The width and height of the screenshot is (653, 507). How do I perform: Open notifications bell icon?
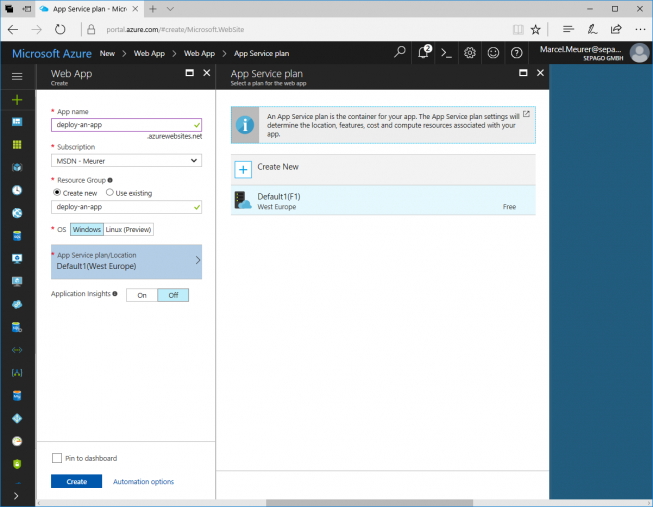pos(424,52)
